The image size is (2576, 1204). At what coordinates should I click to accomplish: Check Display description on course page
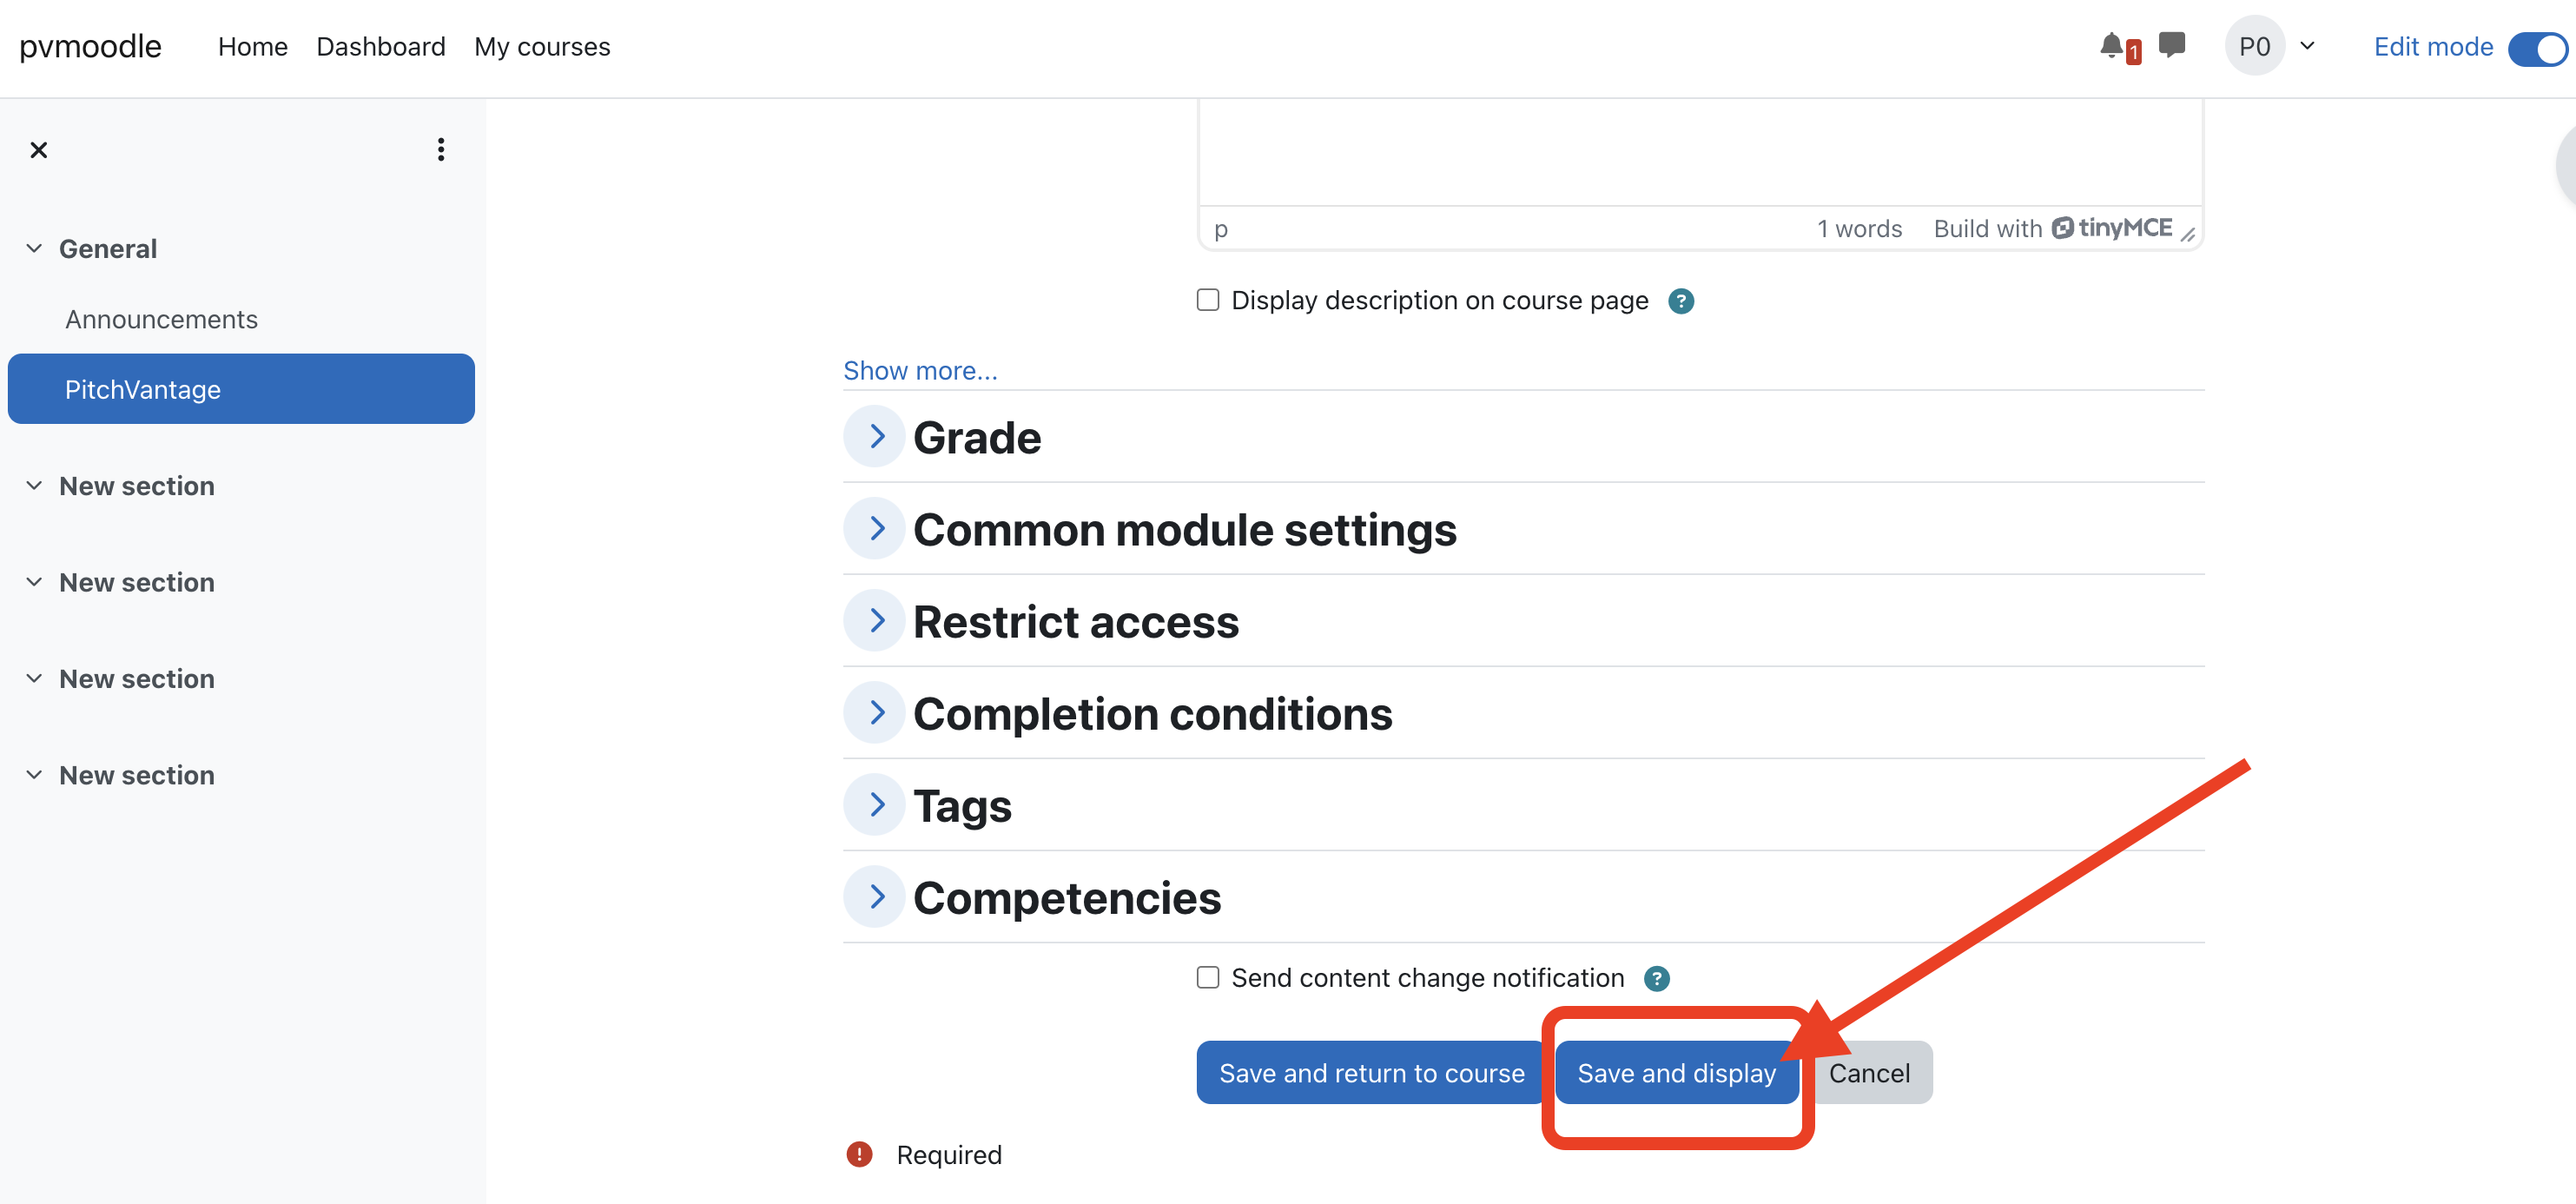1208,300
